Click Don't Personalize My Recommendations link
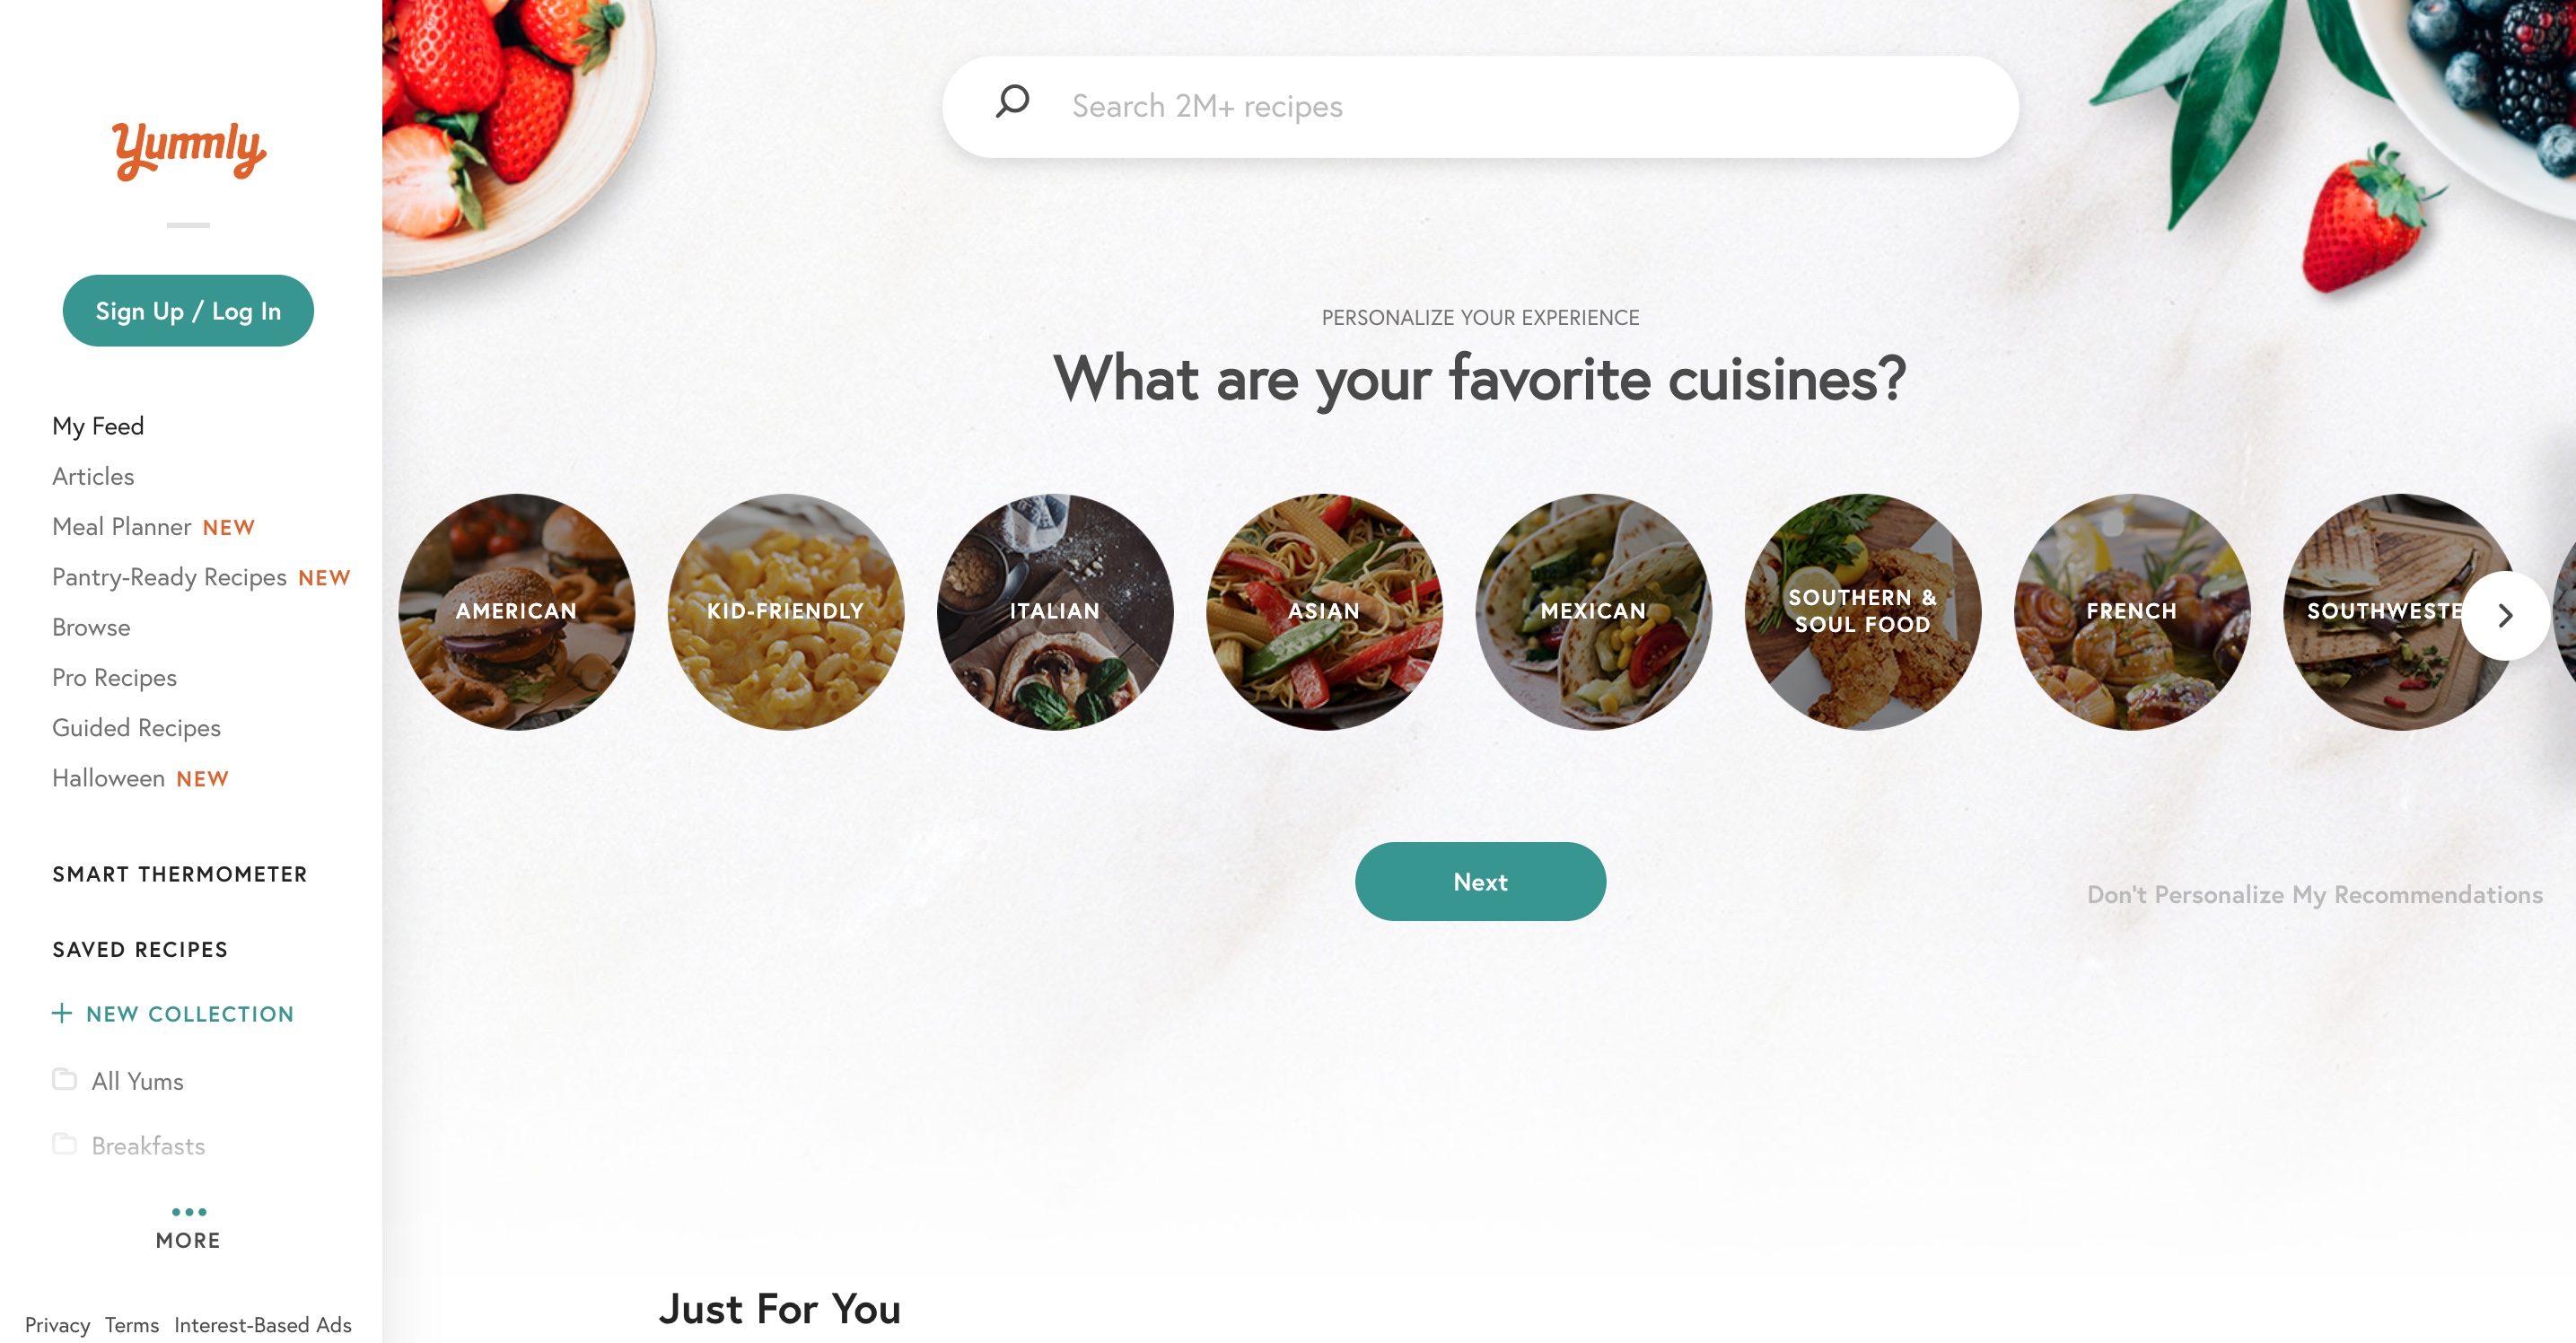Screen dimensions: 2576x1343 [x=2314, y=895]
